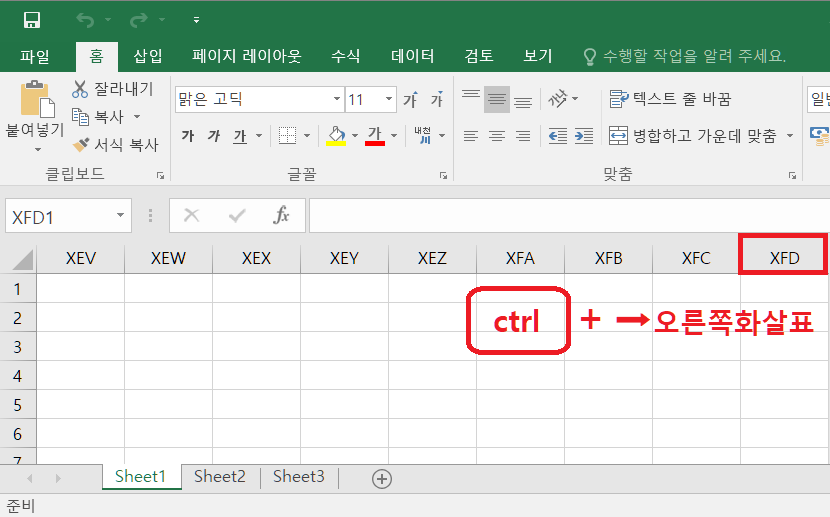
Task: Apply the yellow fill color bucket
Action: [336, 136]
